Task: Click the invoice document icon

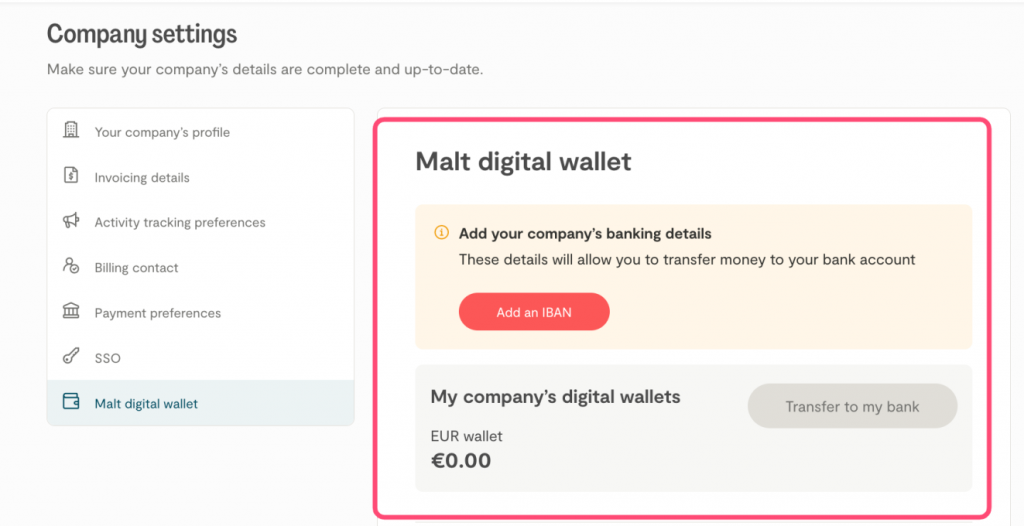Action: click(x=71, y=176)
